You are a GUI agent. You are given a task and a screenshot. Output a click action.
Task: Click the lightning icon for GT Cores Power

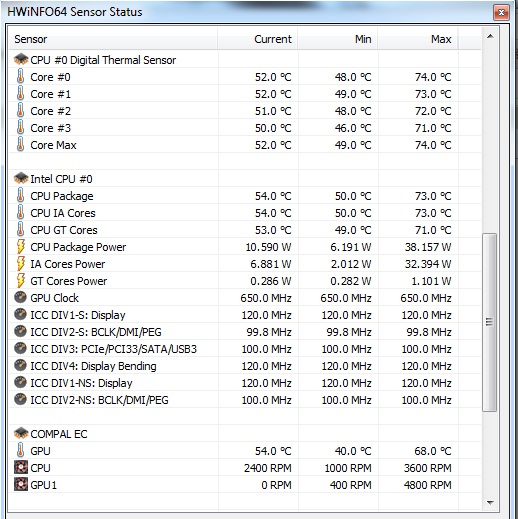click(21, 281)
